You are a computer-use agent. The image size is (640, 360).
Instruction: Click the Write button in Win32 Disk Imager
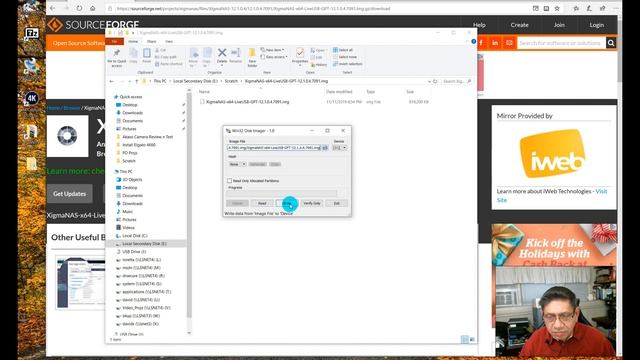[x=287, y=203]
